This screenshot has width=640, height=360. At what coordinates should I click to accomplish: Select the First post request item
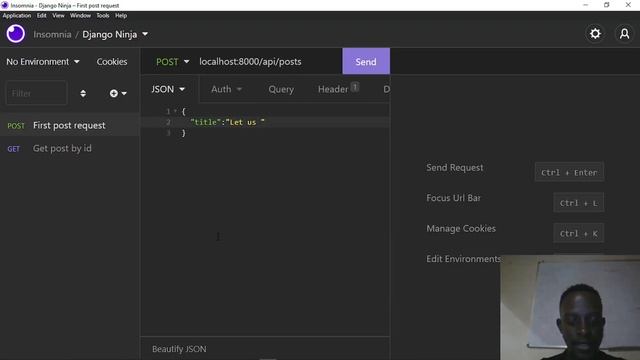[70, 125]
